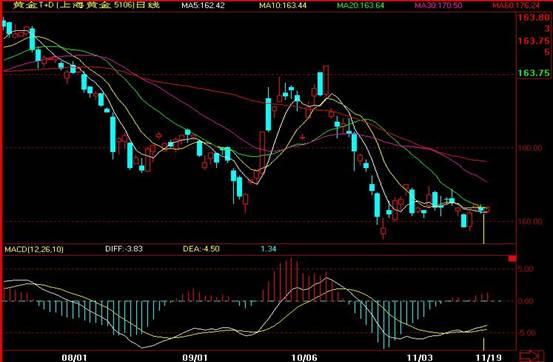Click the 160.00 price level on right axis
The height and width of the screenshot is (362, 553).
530,221
